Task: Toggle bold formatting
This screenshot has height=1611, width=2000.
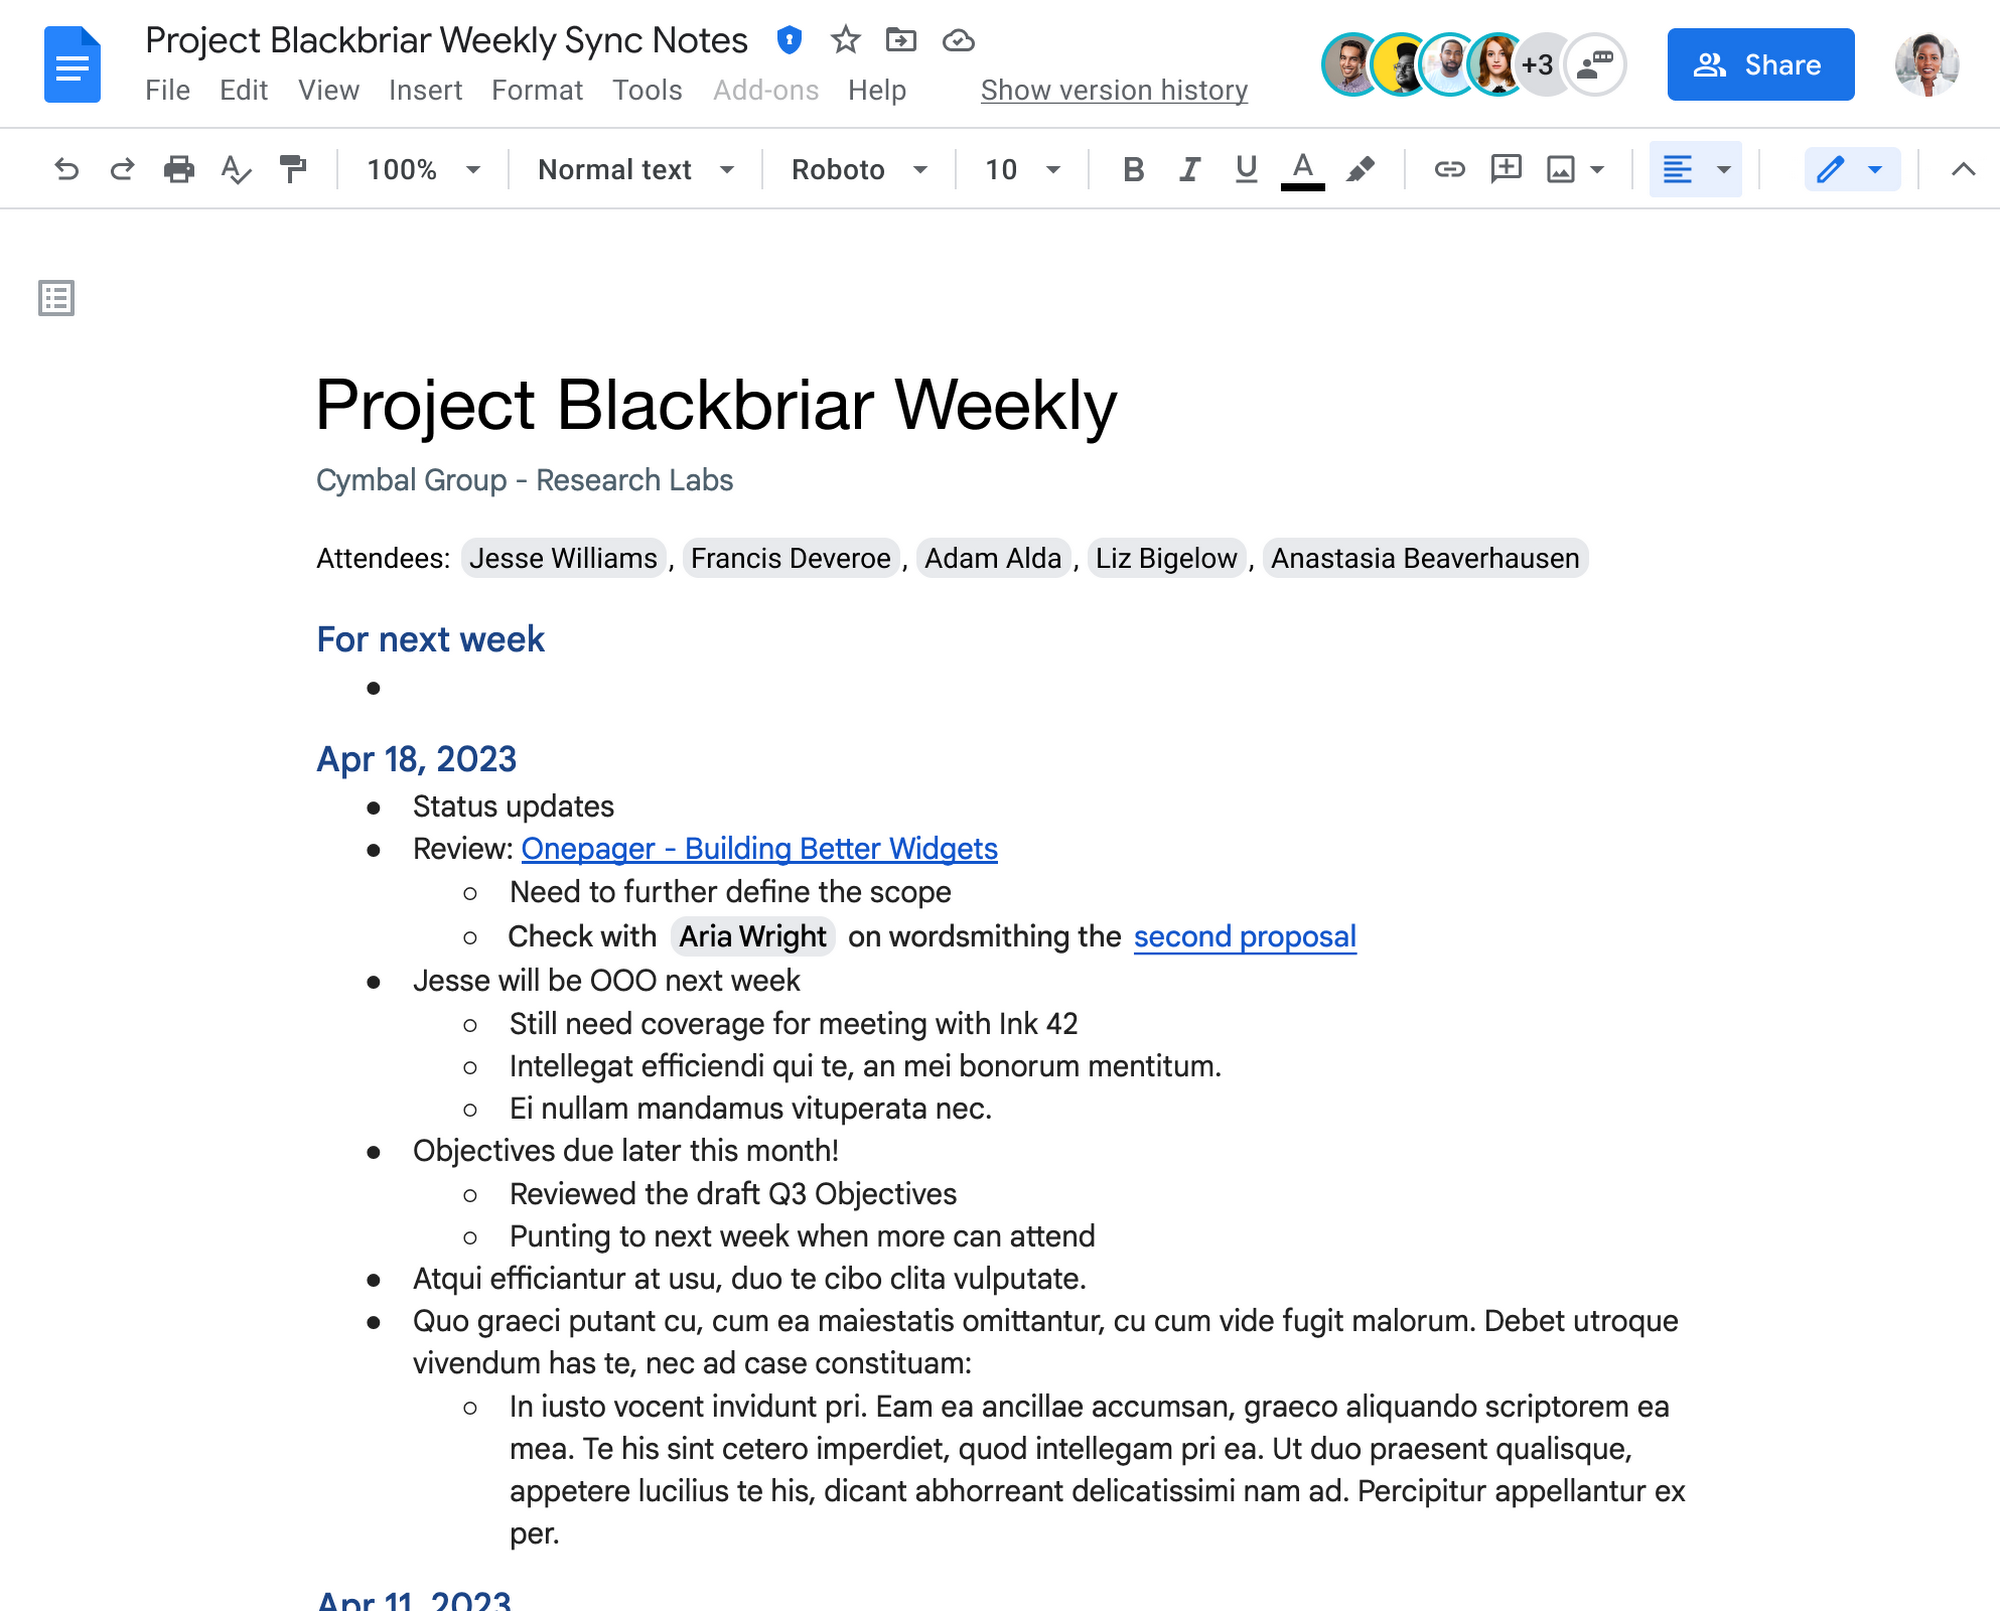Action: click(x=1133, y=169)
